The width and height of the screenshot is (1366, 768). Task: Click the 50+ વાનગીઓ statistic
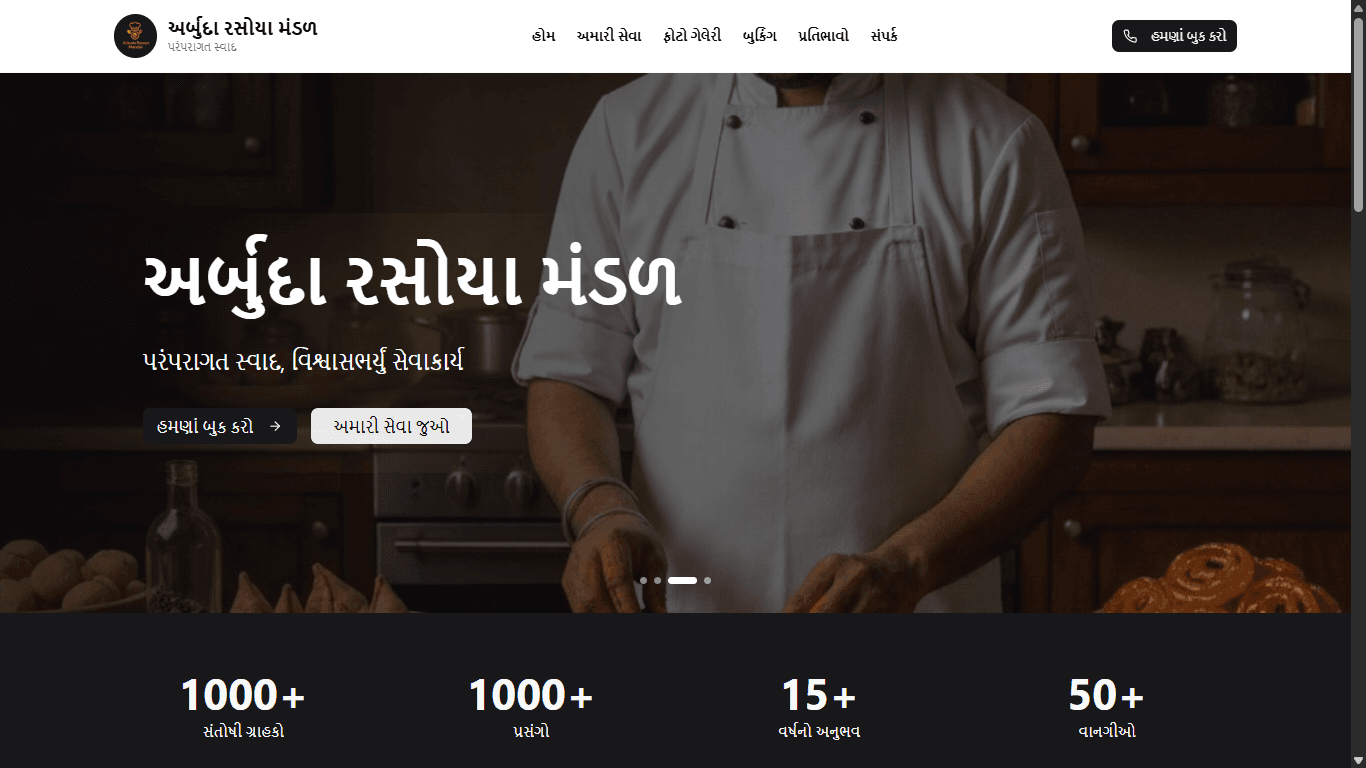(x=1106, y=708)
